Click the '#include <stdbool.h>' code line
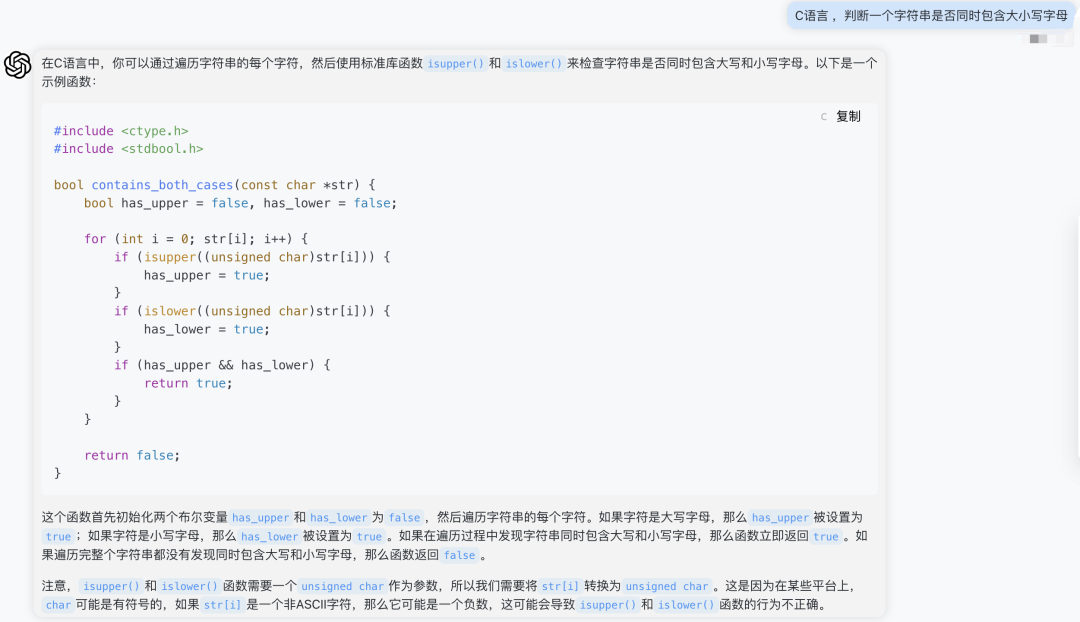Image resolution: width=1080 pixels, height=622 pixels. tap(129, 149)
